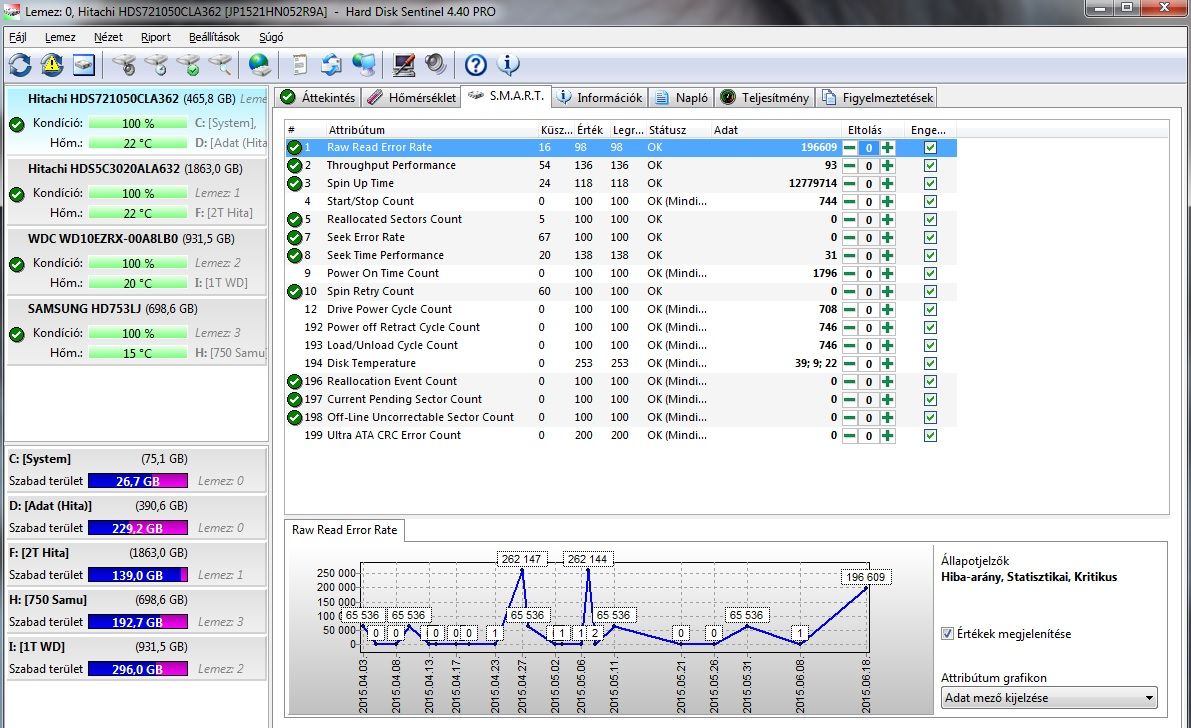This screenshot has height=728, width=1191.
Task: Toggle the Enge checkbox for Raw Read Error Rate
Action: 930,147
